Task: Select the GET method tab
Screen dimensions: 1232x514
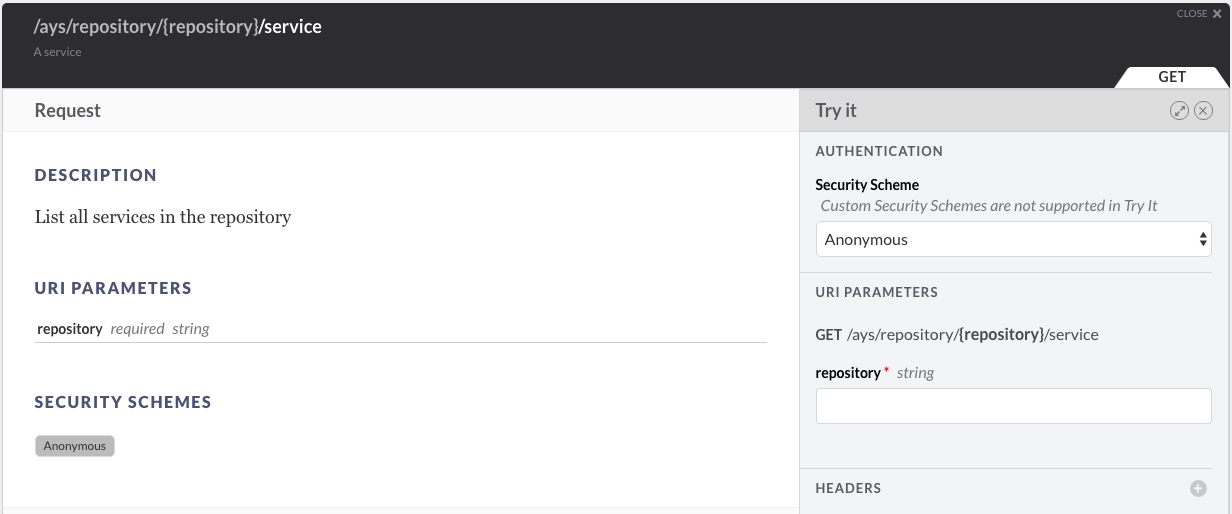Action: point(1172,77)
